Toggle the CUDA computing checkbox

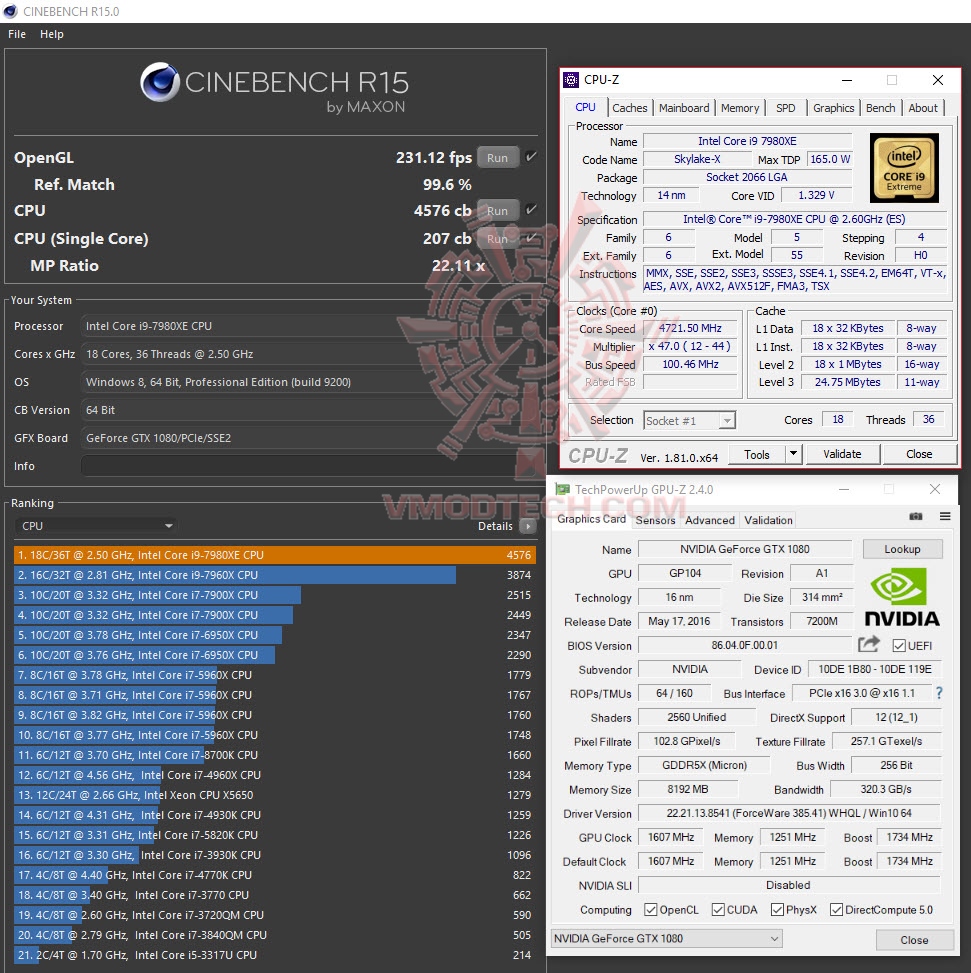click(718, 910)
